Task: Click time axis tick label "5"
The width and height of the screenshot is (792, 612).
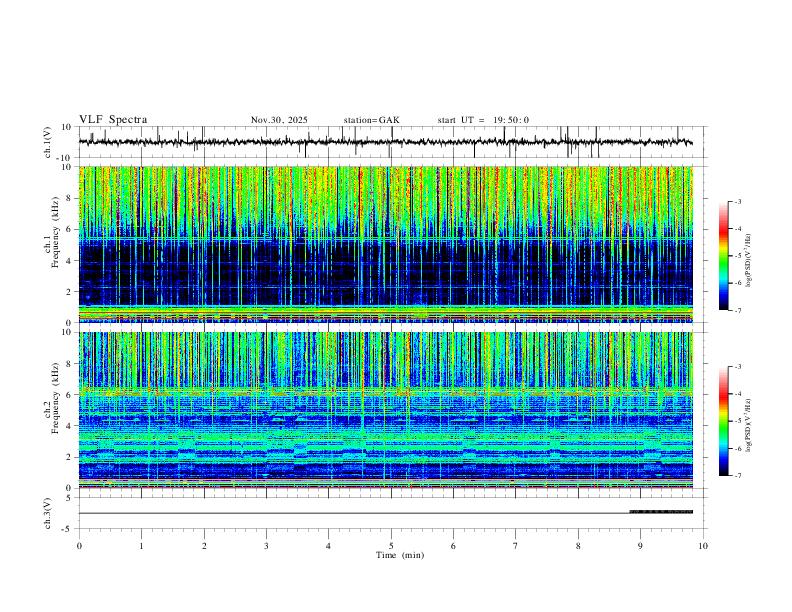Action: point(391,546)
